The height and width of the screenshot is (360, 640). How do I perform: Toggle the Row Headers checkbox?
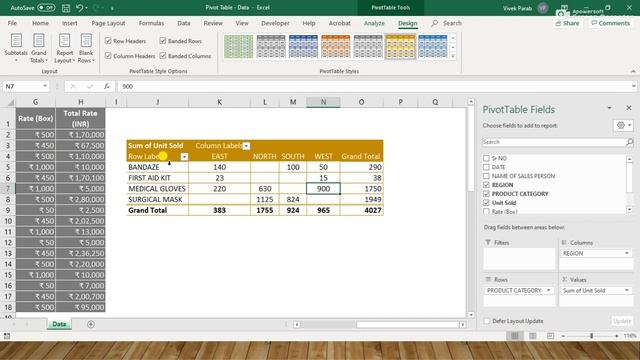click(108, 41)
